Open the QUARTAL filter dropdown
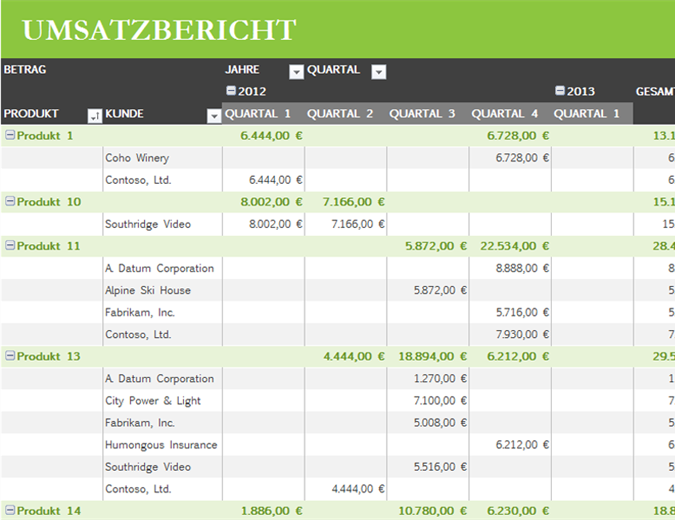 point(379,72)
